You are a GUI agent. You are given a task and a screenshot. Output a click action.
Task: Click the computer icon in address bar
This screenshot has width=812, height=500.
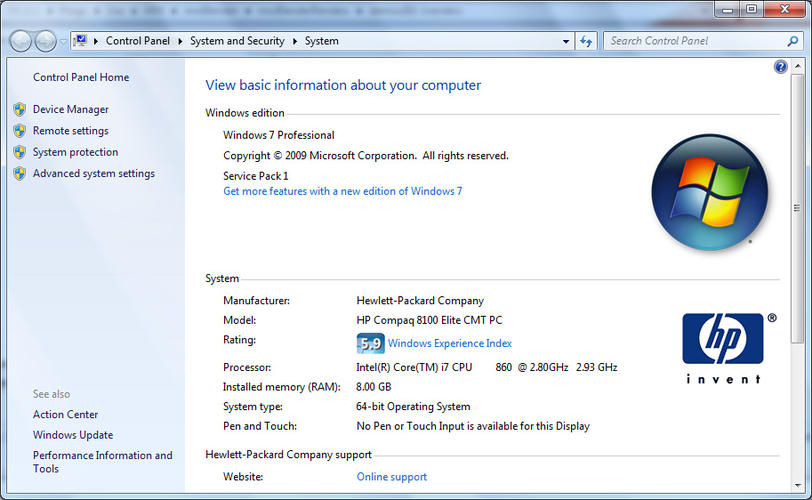coord(80,40)
